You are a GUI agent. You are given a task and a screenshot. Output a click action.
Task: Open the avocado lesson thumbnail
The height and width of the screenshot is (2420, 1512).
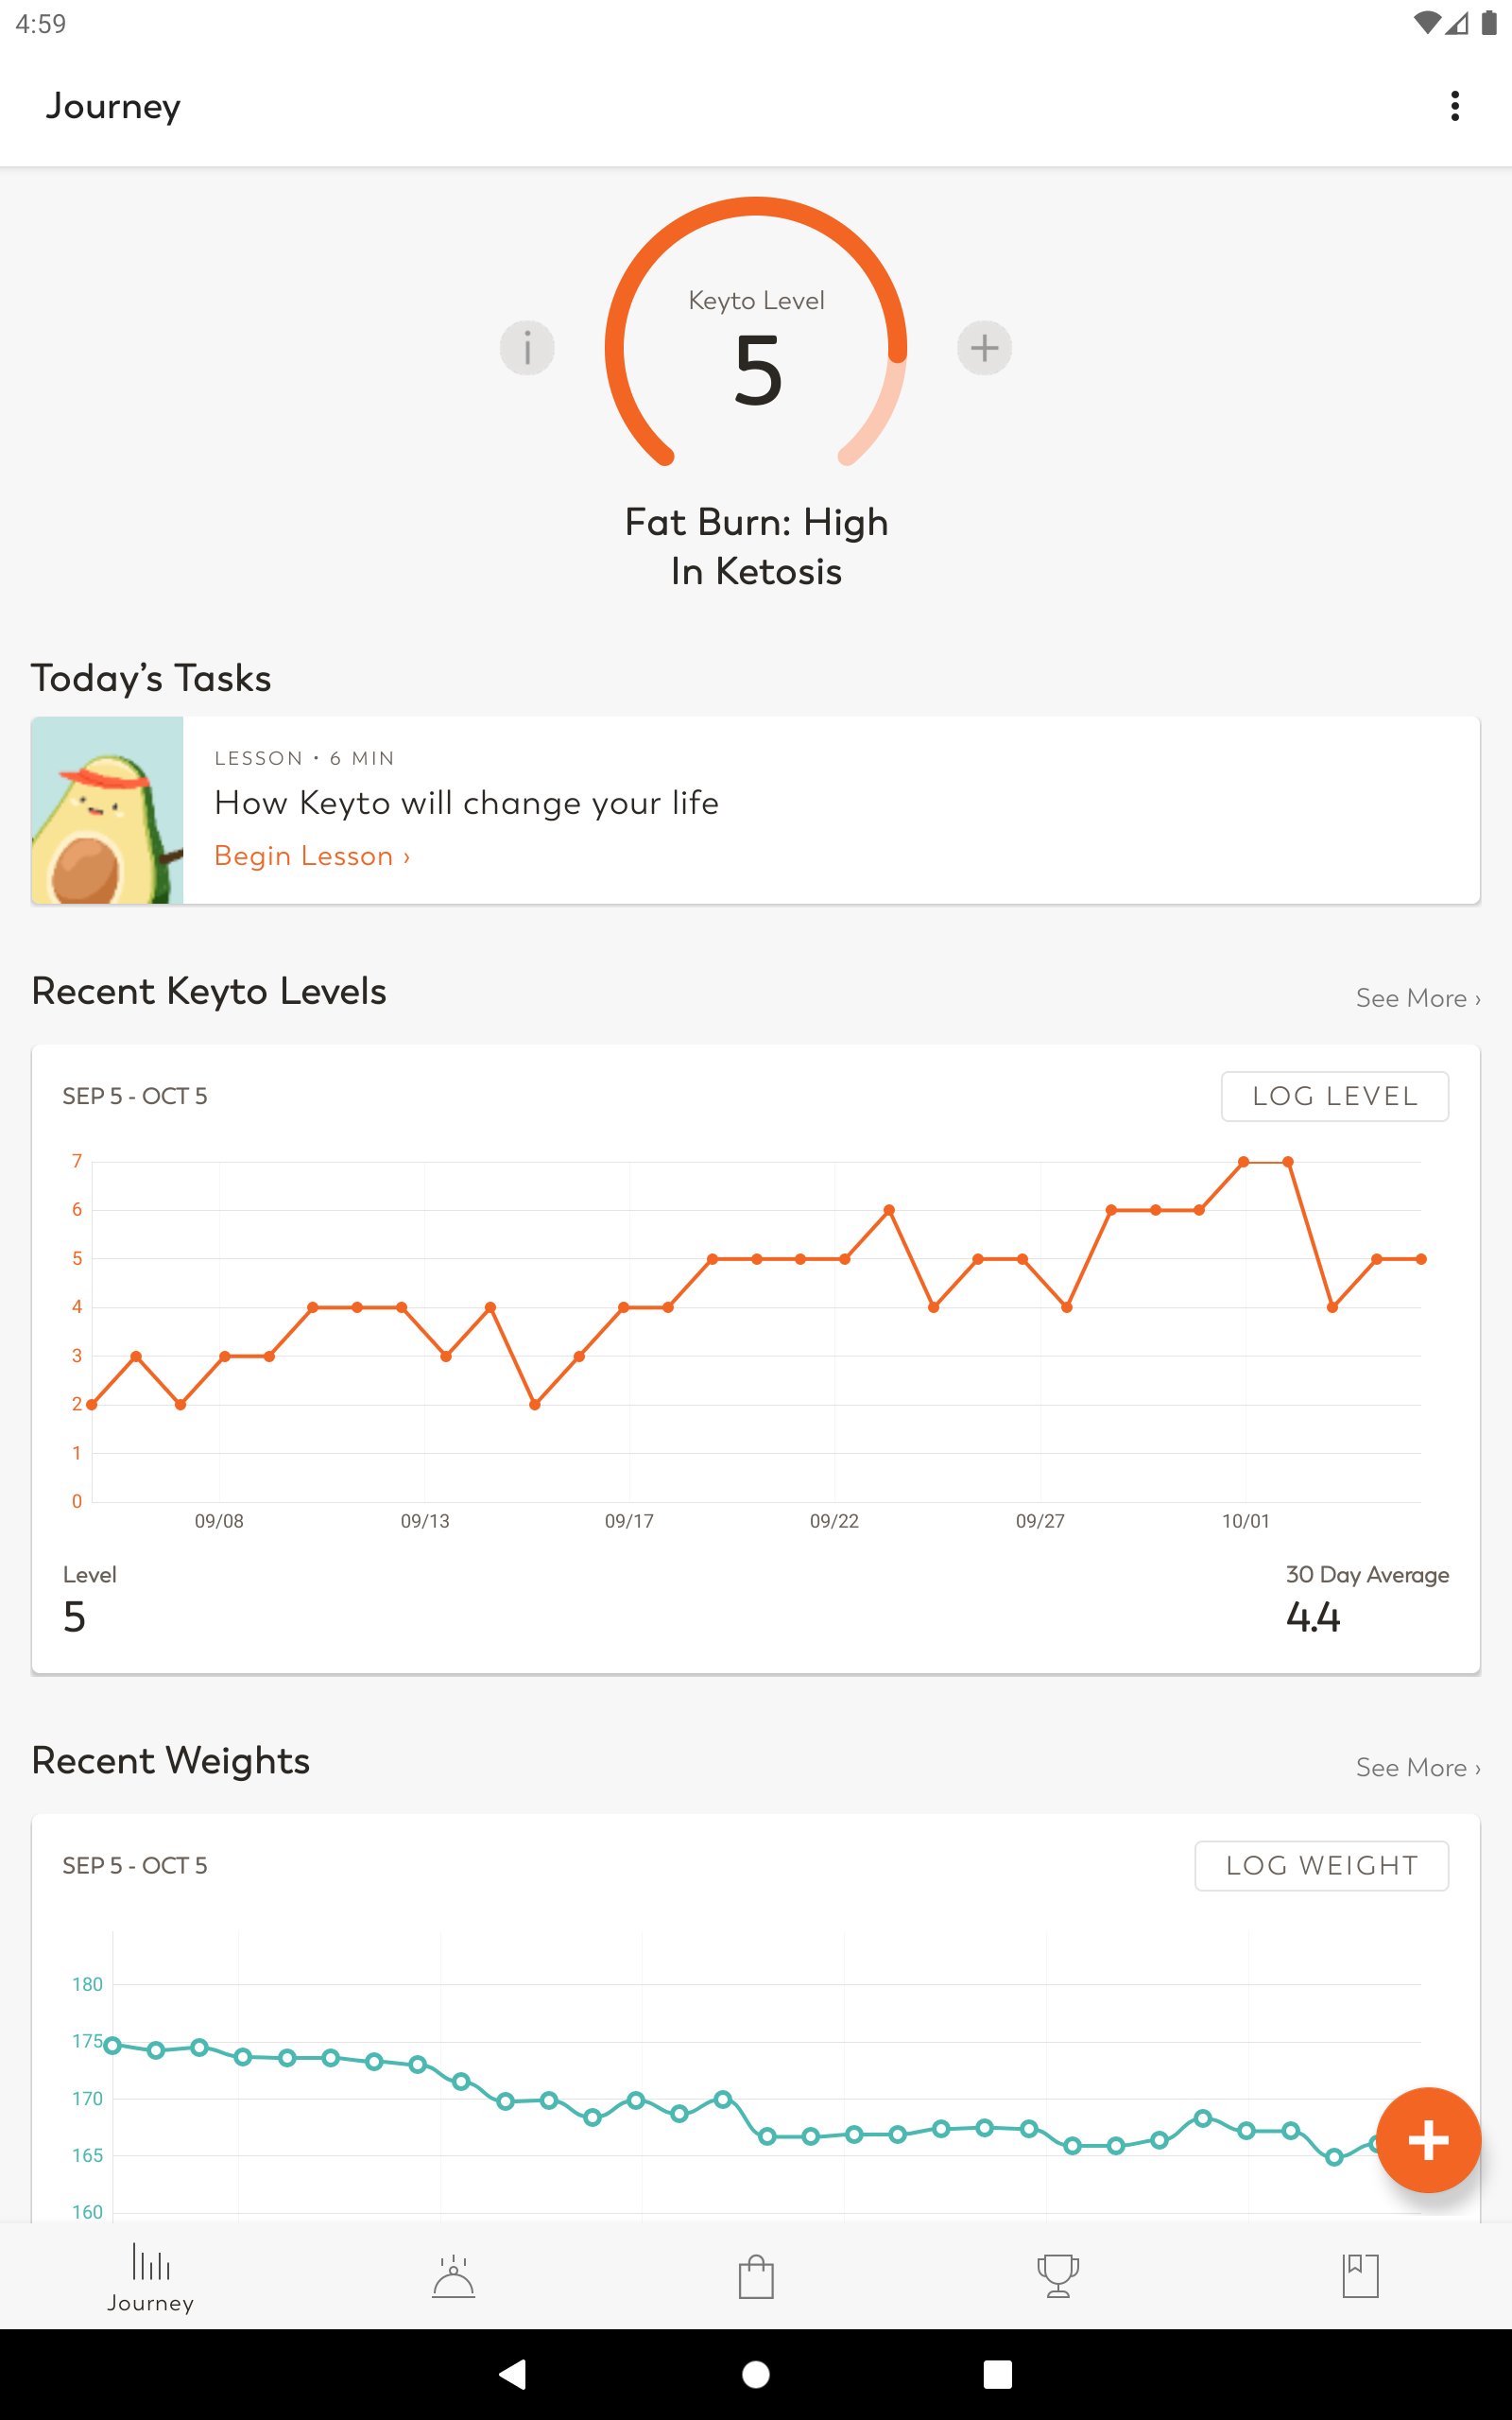click(107, 810)
